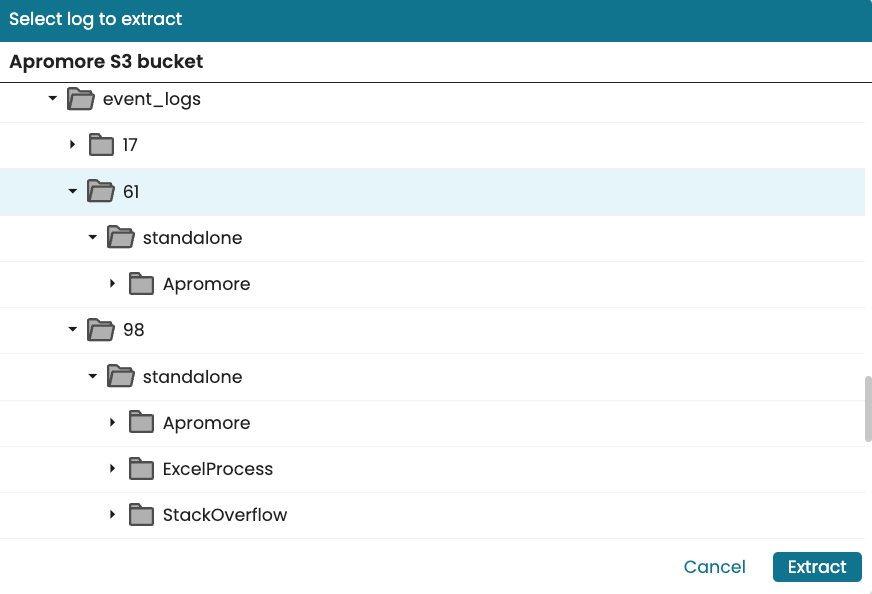
Task: Click the standalone folder icon under 98
Action: (x=120, y=377)
